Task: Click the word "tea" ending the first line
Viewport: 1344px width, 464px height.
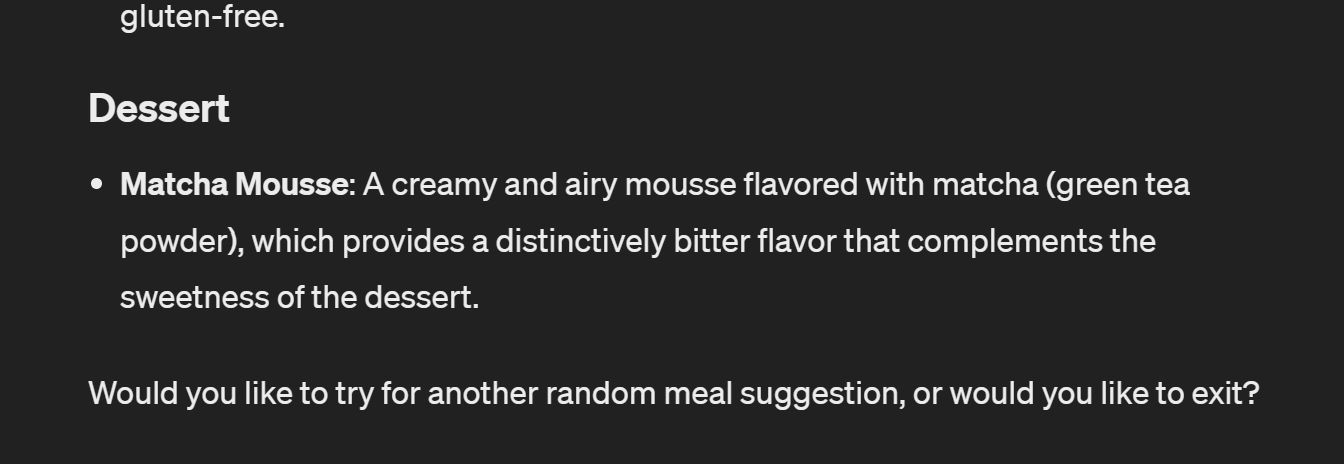Action: [x=1169, y=185]
